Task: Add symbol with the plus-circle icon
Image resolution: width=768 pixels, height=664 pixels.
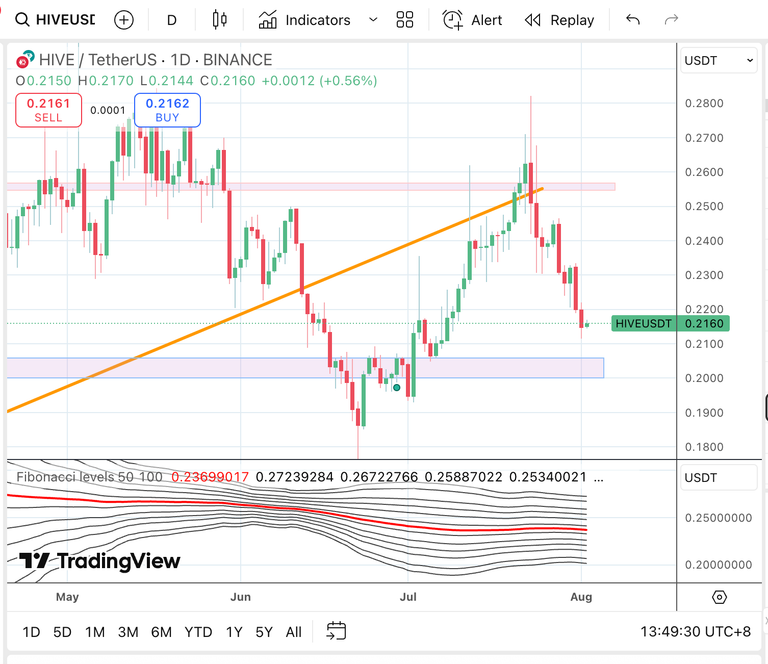Action: pyautogui.click(x=124, y=20)
